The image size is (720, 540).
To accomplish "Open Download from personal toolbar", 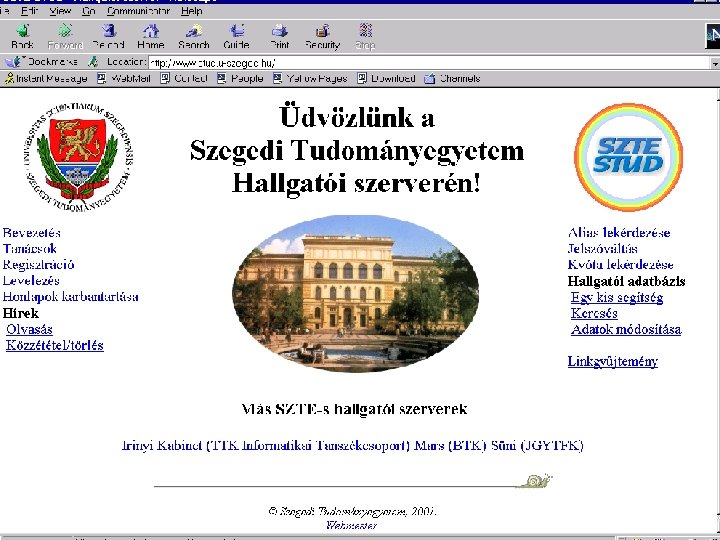I will 386,79.
